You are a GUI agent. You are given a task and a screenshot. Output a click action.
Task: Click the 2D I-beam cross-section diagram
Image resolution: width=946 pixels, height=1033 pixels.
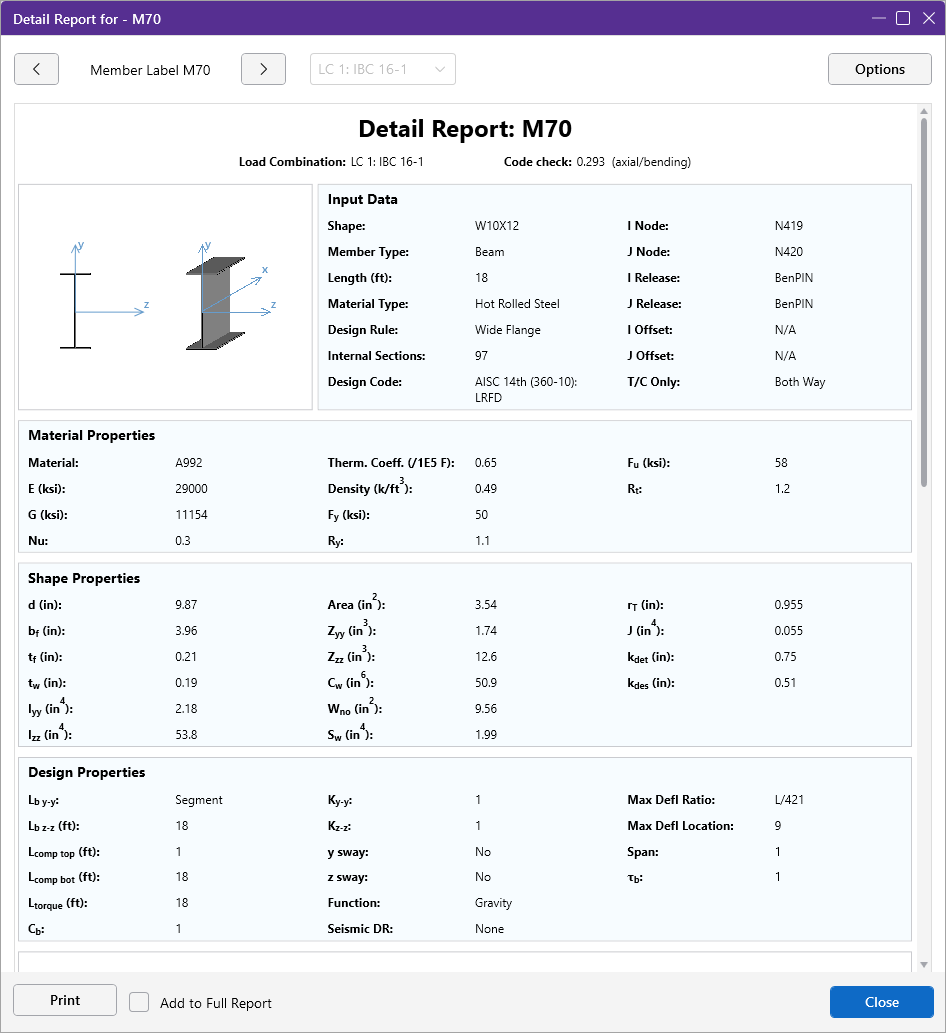pyautogui.click(x=75, y=311)
